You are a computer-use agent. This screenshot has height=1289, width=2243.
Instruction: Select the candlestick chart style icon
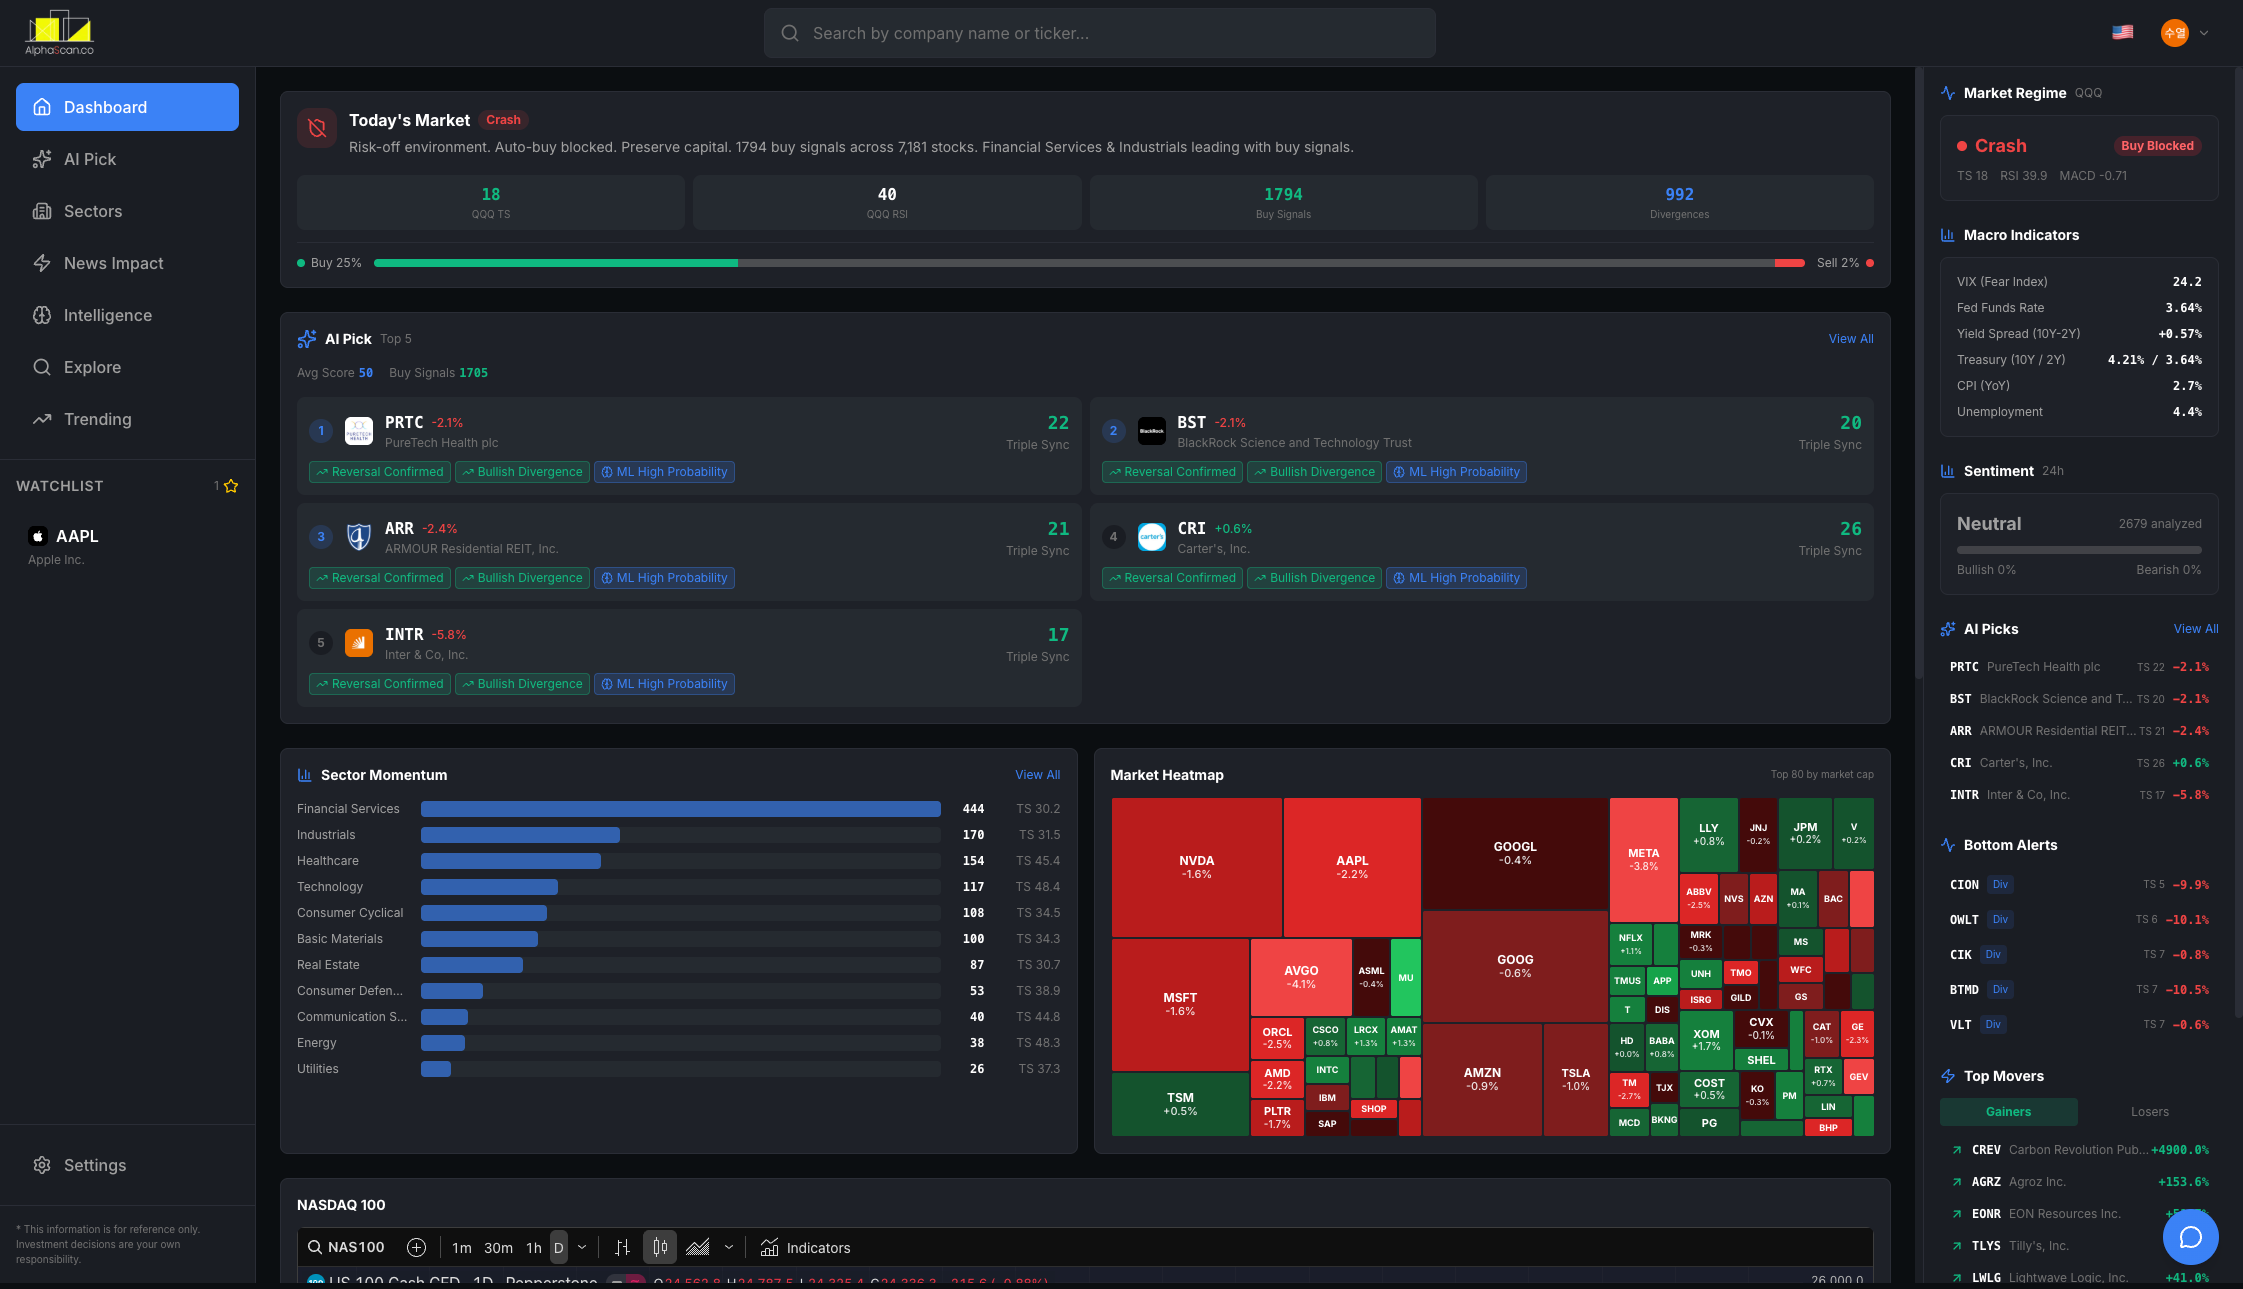tap(660, 1247)
